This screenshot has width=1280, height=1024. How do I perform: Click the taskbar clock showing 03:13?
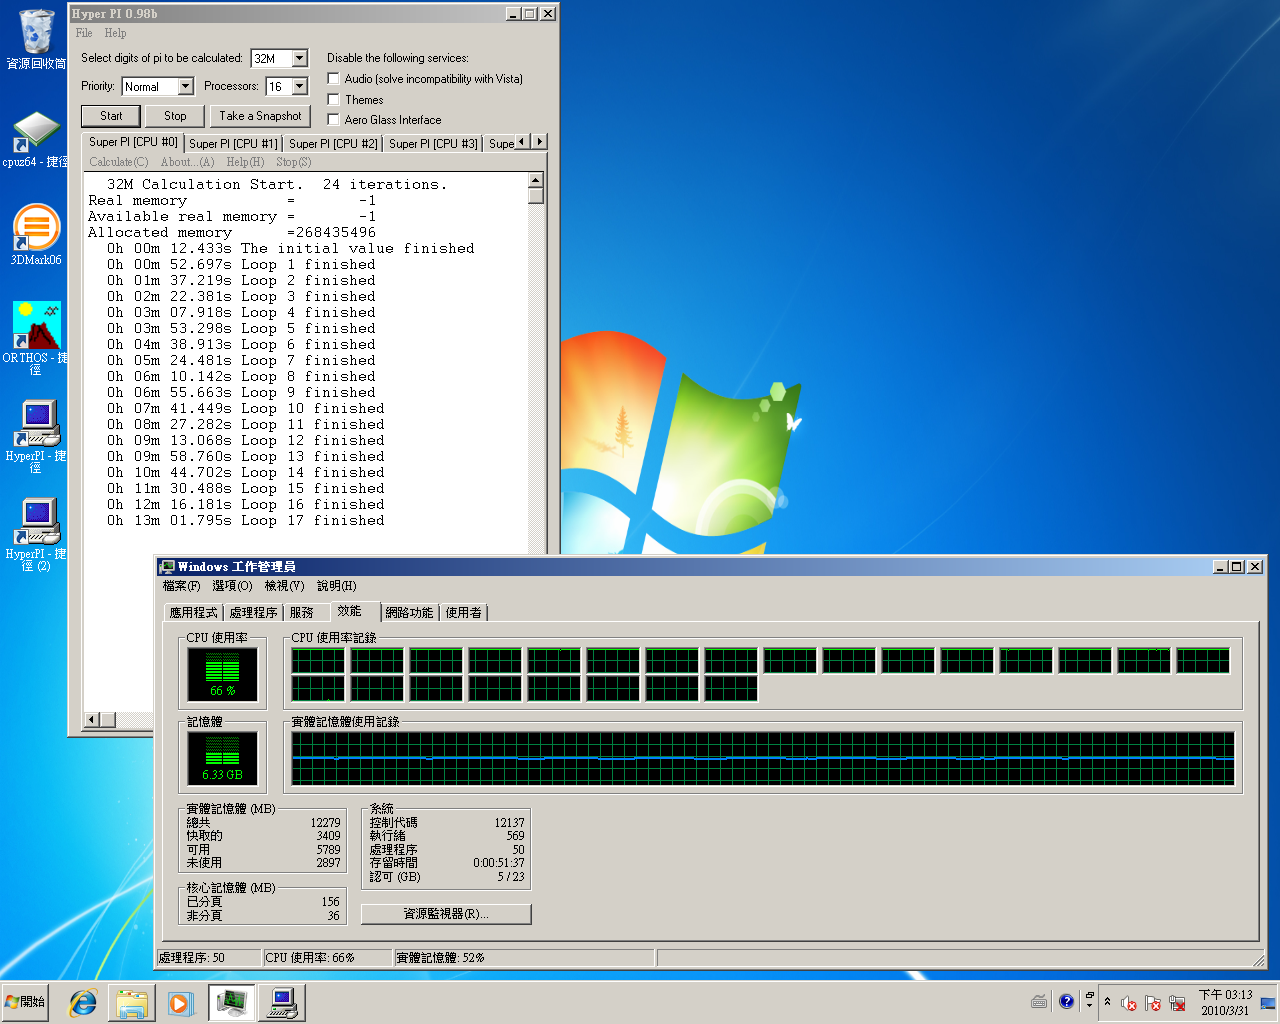[1225, 1003]
